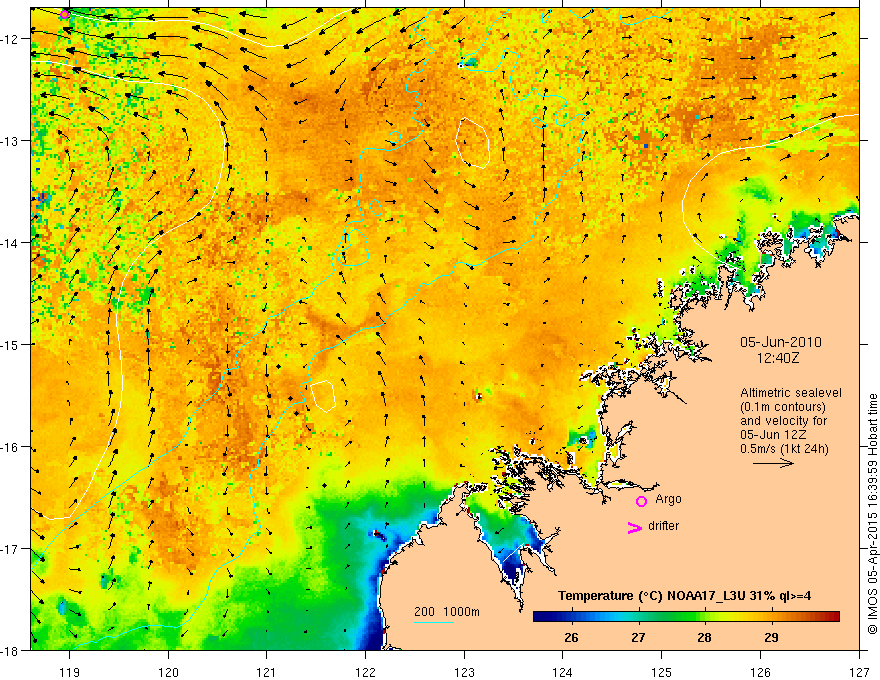Viewport: 880px width, 680px height.
Task: Click the longitude label 127
Action: click(x=859, y=672)
